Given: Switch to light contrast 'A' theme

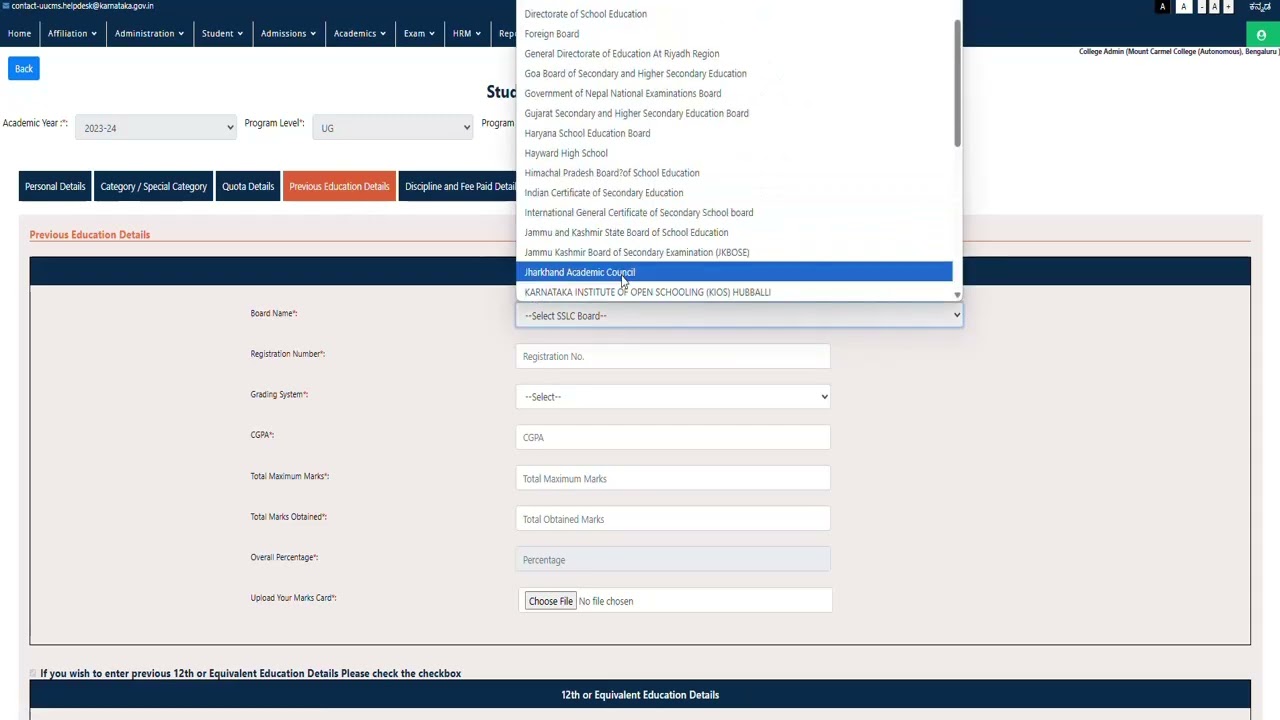Looking at the screenshot, I should click(x=1184, y=7).
